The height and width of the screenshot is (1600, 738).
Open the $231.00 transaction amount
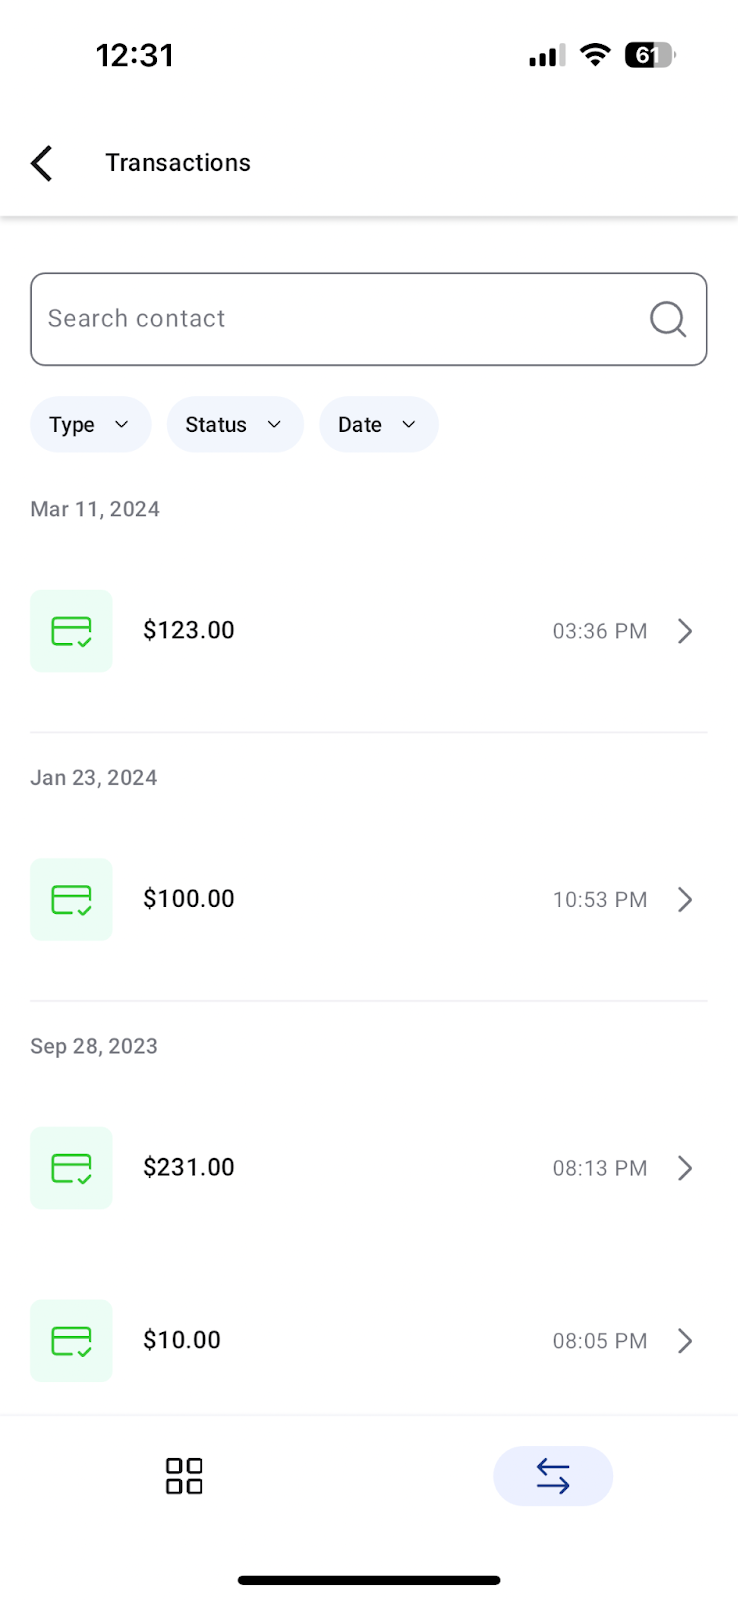(x=189, y=1167)
